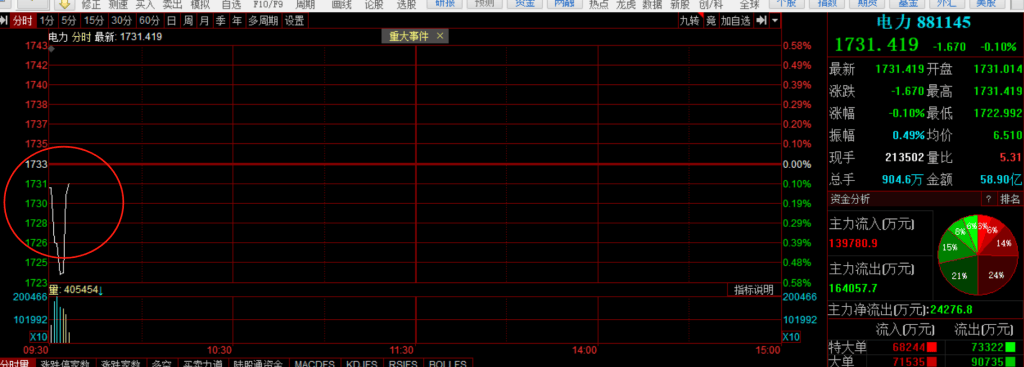Toggle the 竞 auction display button
The width and height of the screenshot is (1024, 367).
(711, 21)
